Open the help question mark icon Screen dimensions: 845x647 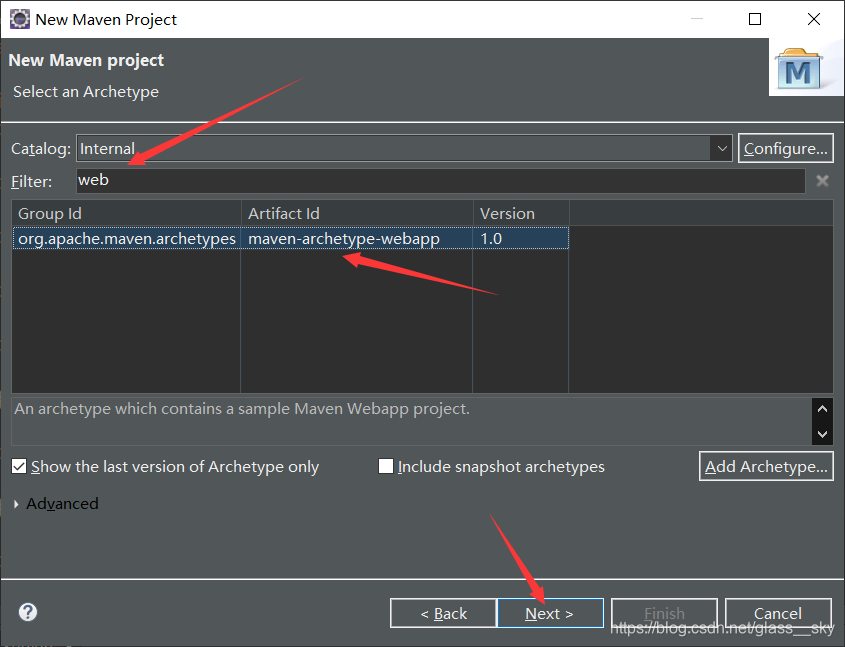tap(28, 612)
